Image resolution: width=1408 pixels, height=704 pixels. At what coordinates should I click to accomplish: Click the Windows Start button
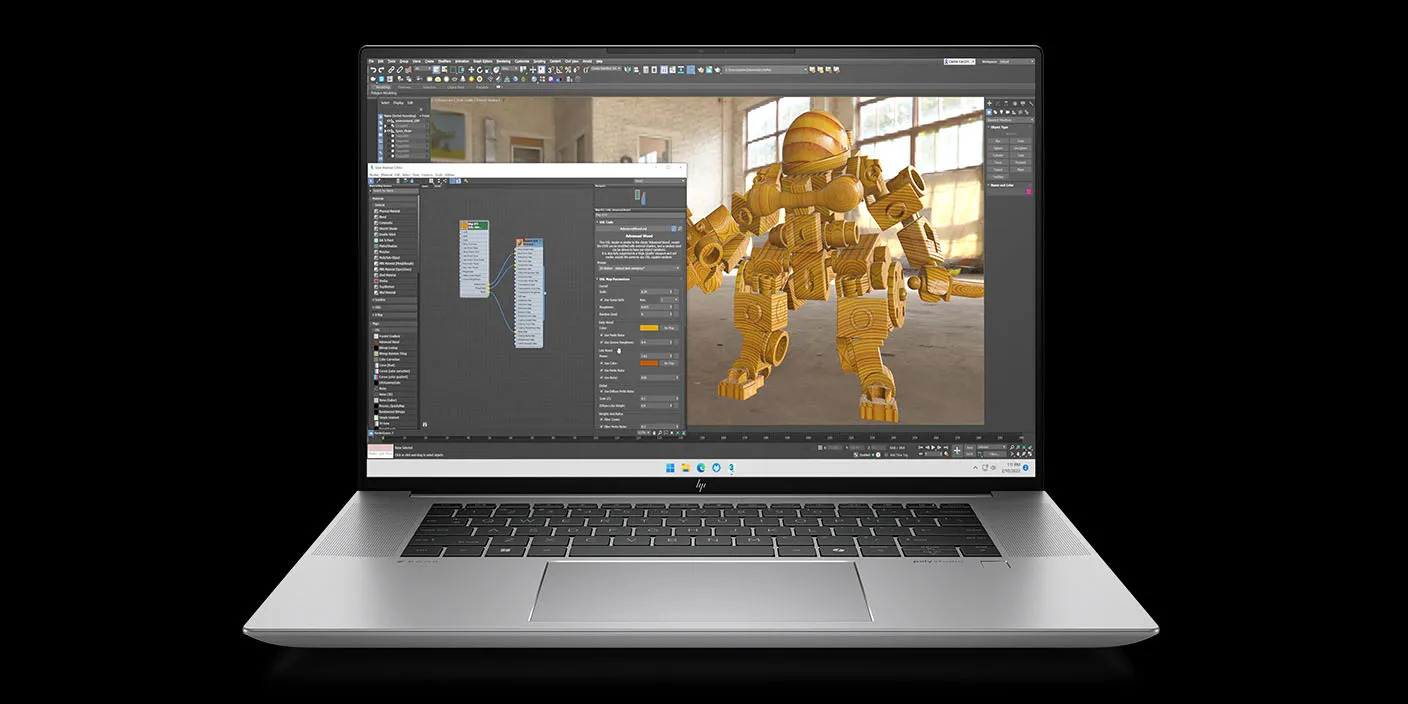click(x=670, y=467)
